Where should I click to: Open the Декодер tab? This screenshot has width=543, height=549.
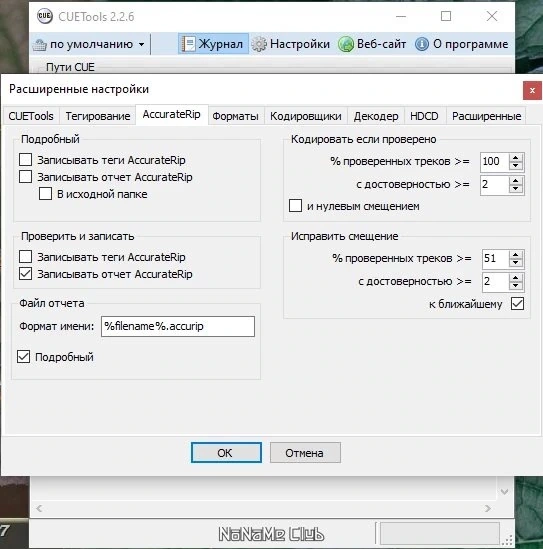pyautogui.click(x=376, y=116)
